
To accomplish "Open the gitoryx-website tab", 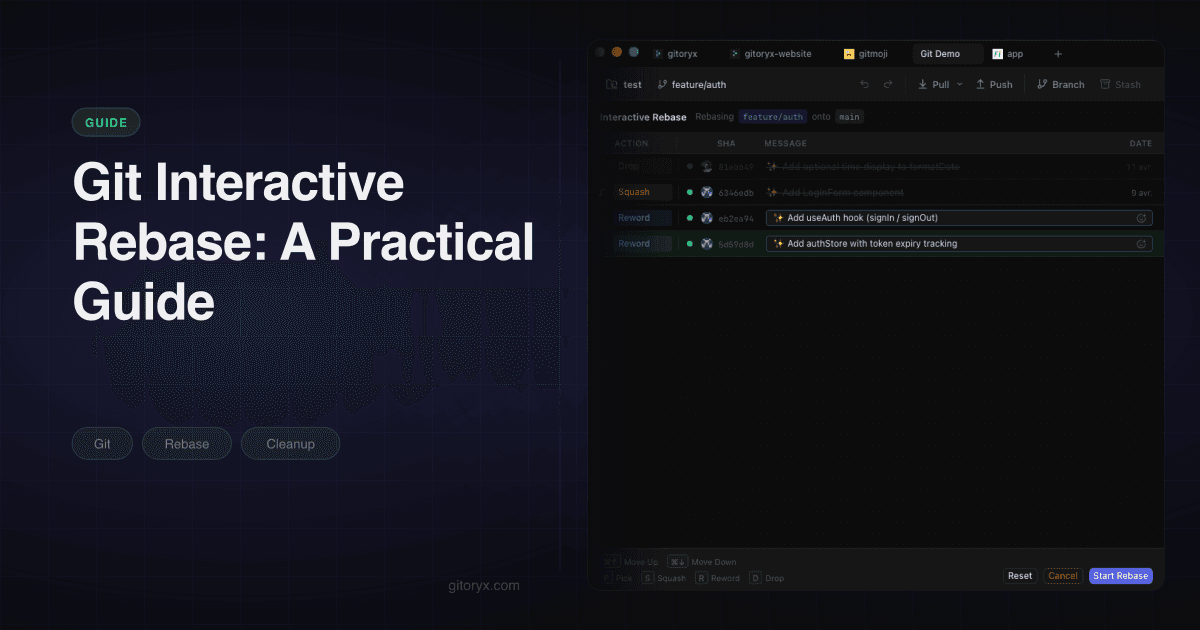I will (771, 54).
